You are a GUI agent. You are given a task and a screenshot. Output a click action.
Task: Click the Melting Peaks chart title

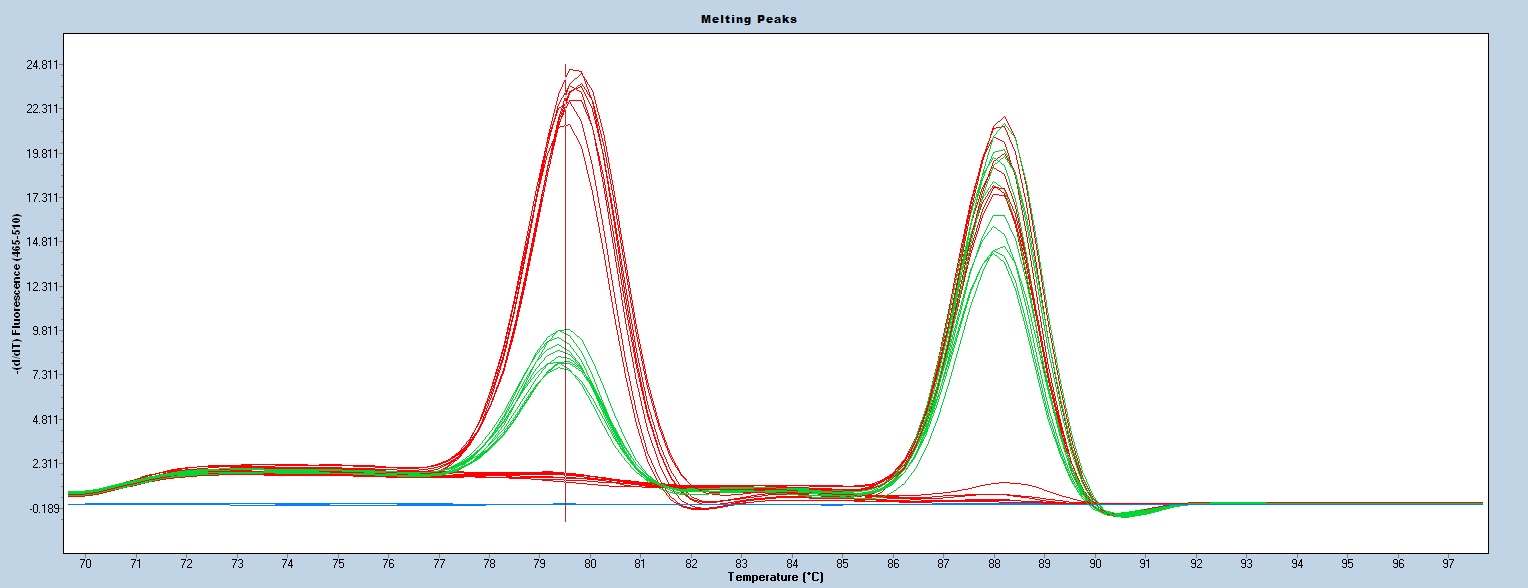click(763, 19)
